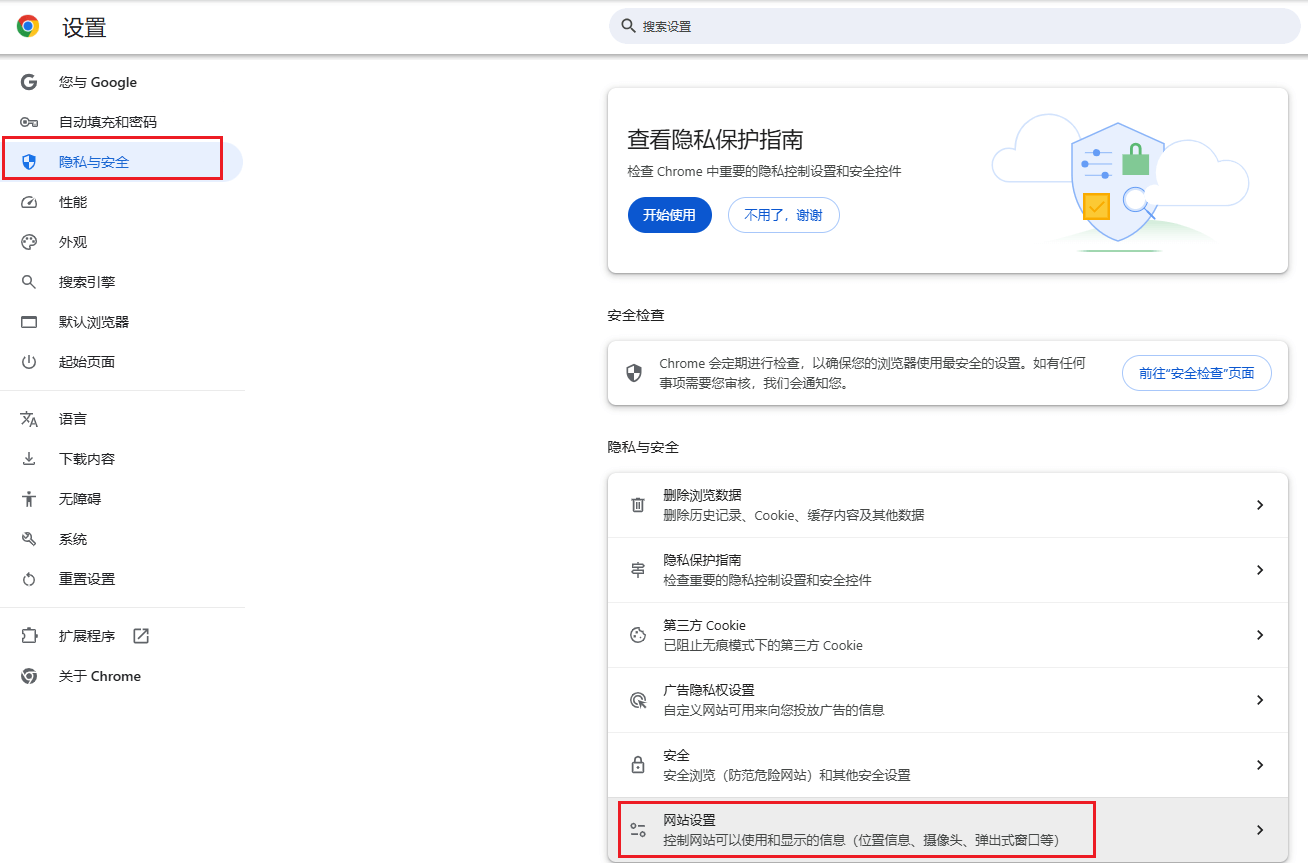
Task: Click the sliders icon beside 网站设置
Action: pyautogui.click(x=637, y=829)
